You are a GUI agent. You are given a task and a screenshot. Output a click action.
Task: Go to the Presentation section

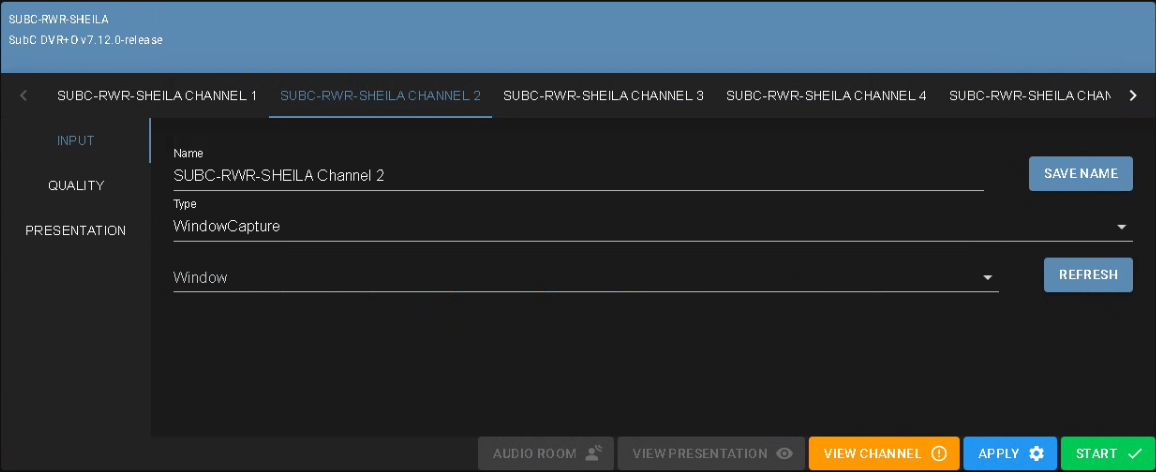click(76, 231)
